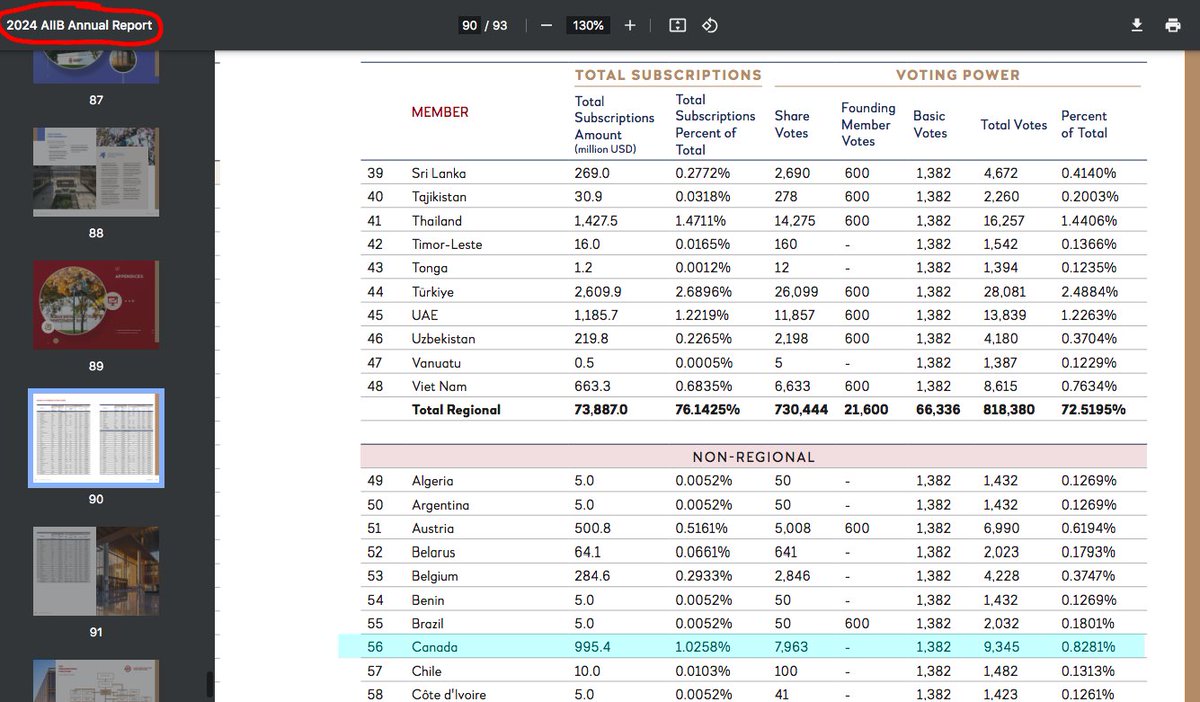Select Argentina member name

click(x=440, y=505)
